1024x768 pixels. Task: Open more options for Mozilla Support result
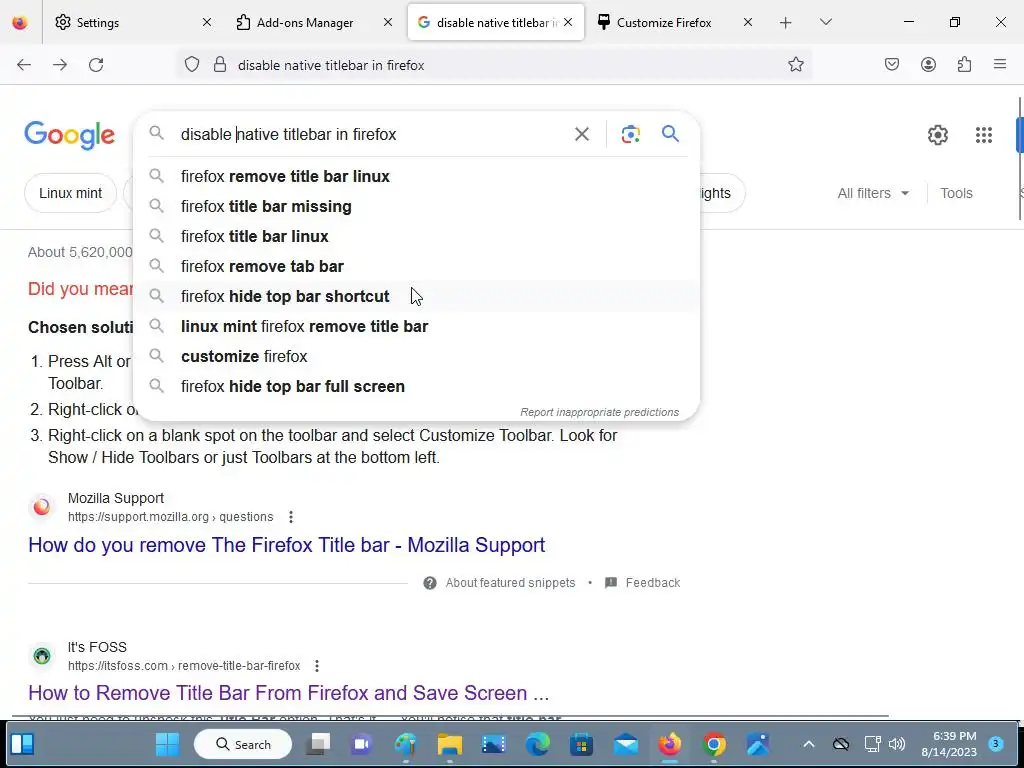tap(291, 517)
